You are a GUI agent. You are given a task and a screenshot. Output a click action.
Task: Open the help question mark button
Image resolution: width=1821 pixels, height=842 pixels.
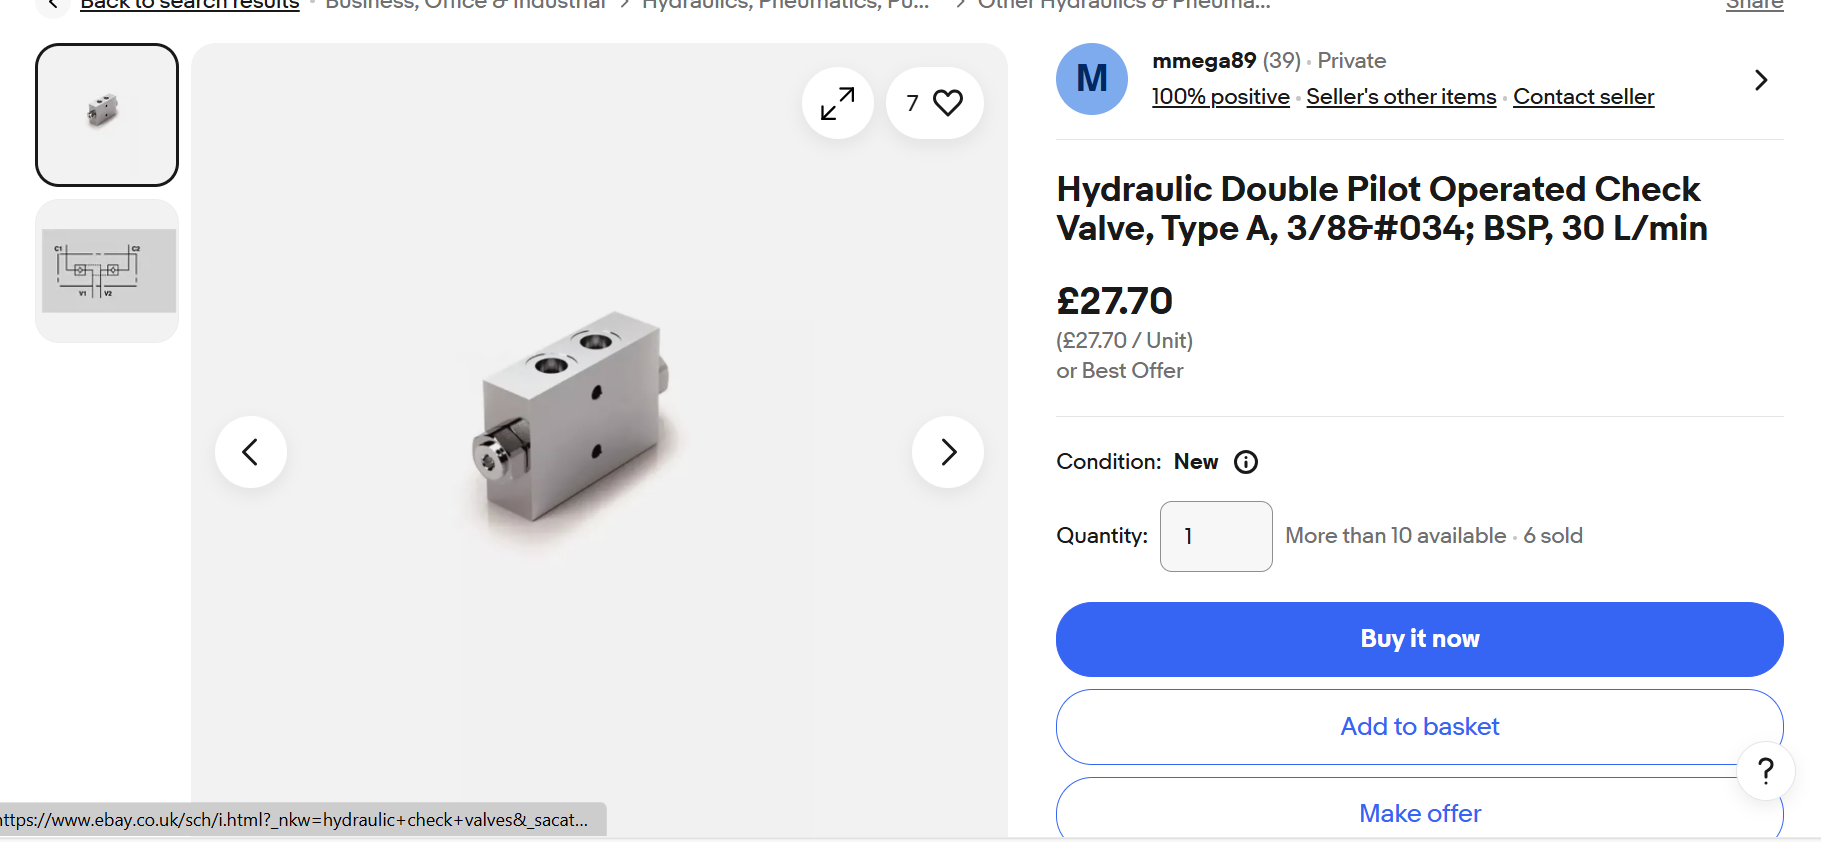click(1766, 771)
